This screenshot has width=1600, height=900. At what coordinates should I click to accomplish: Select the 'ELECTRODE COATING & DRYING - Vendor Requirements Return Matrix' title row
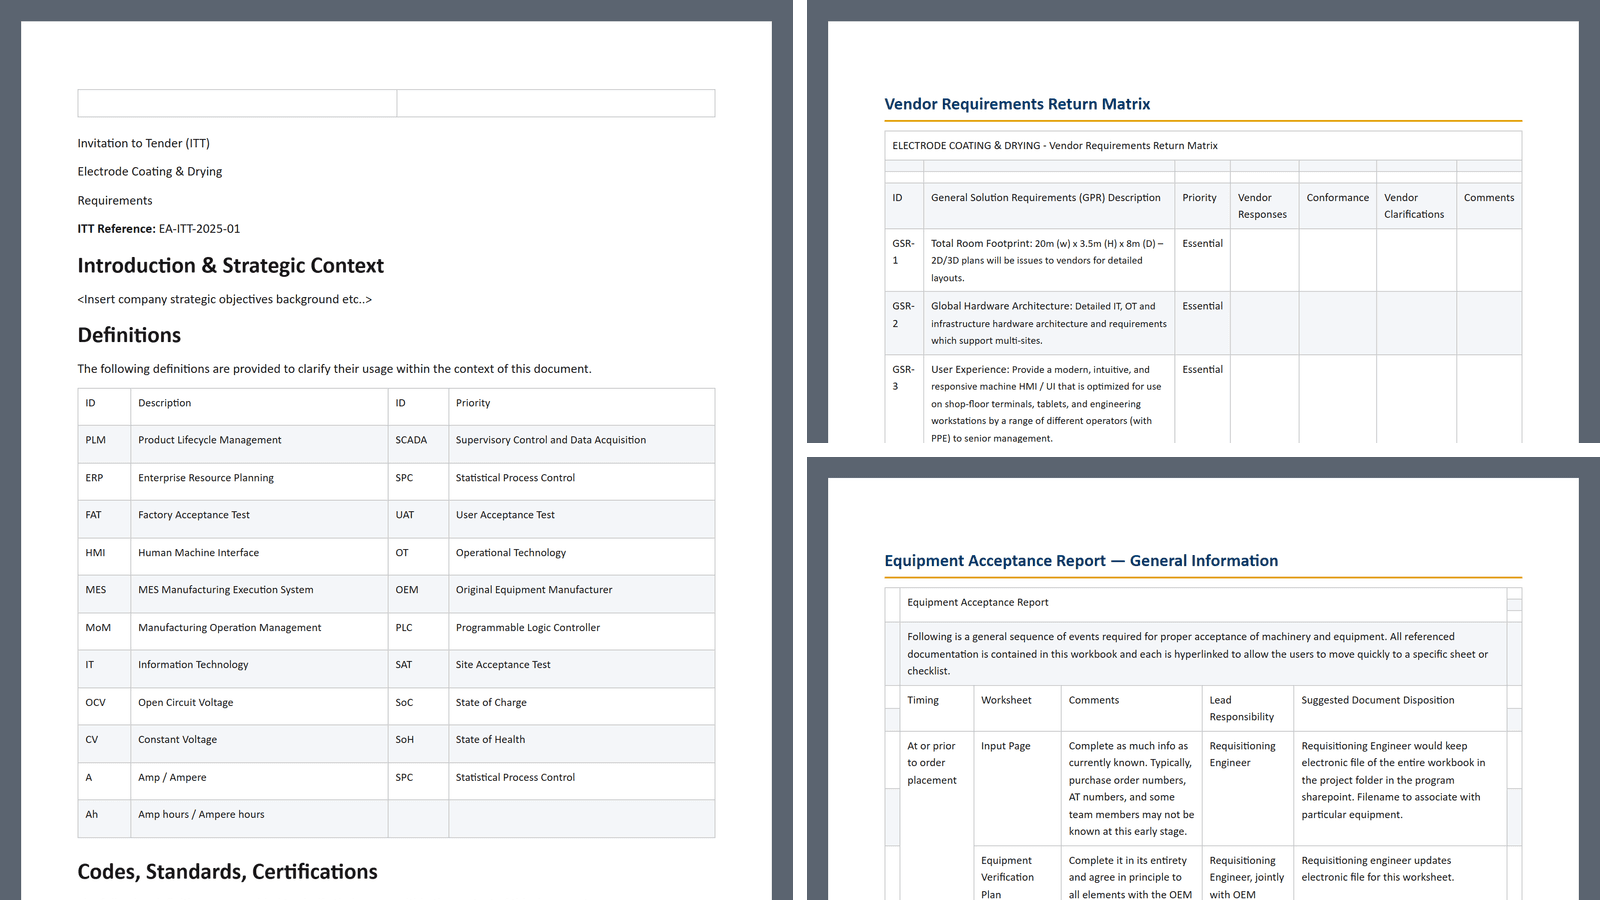[1203, 146]
